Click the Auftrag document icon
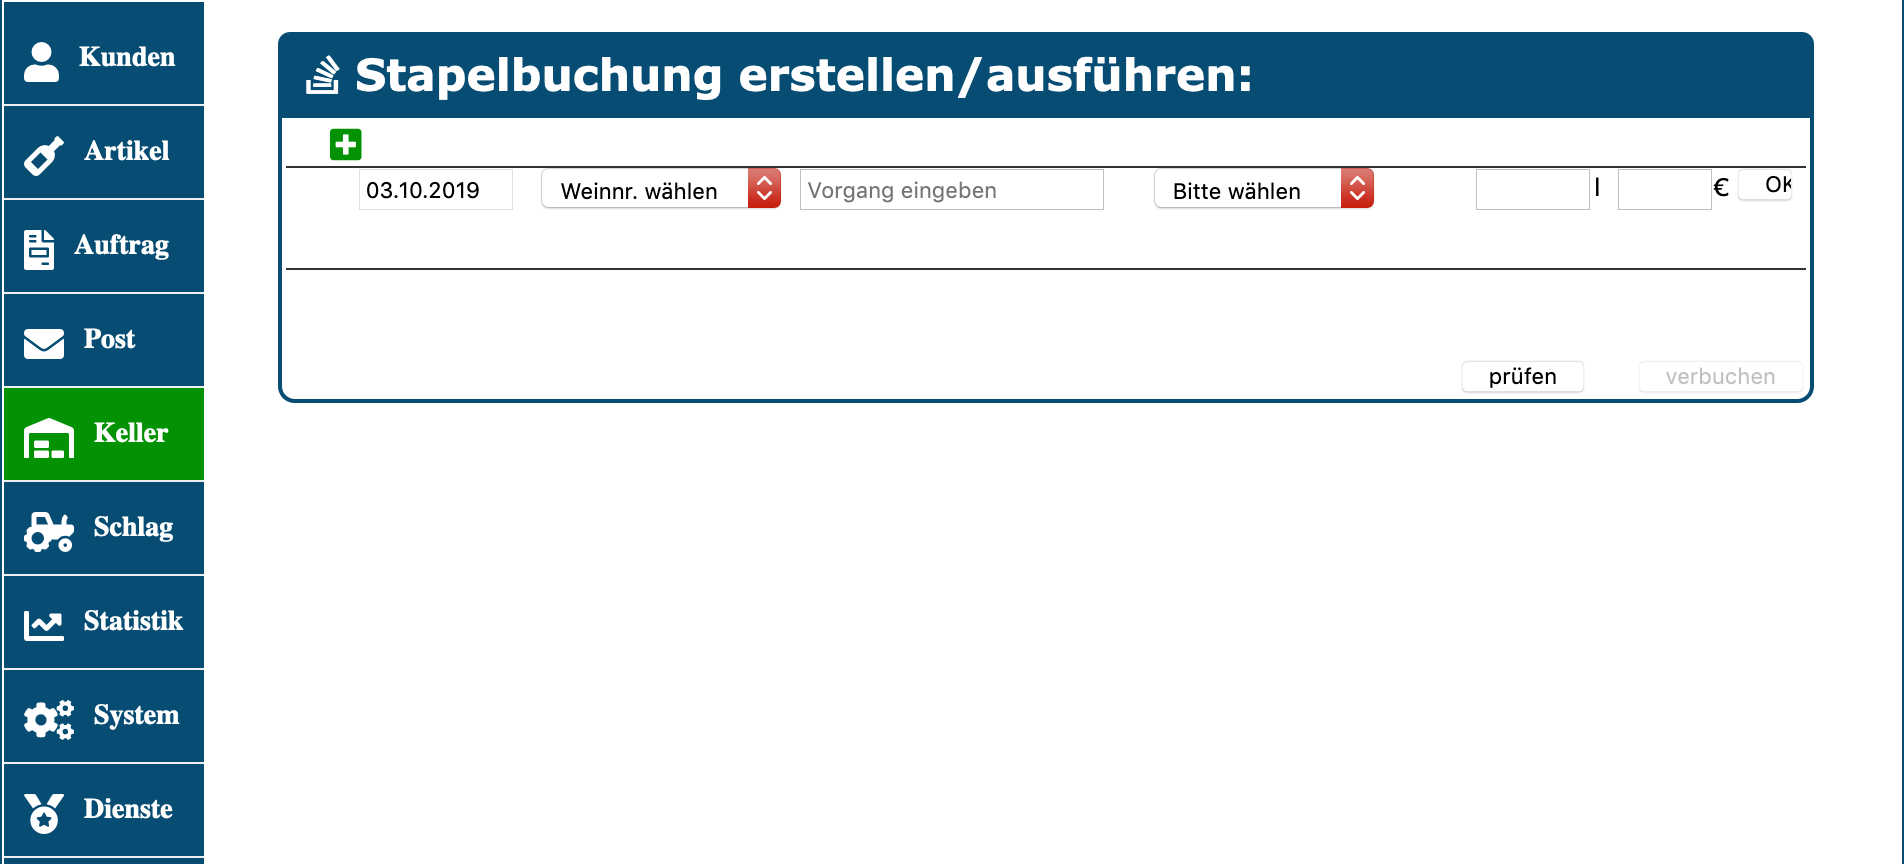The image size is (1904, 864). (x=40, y=249)
